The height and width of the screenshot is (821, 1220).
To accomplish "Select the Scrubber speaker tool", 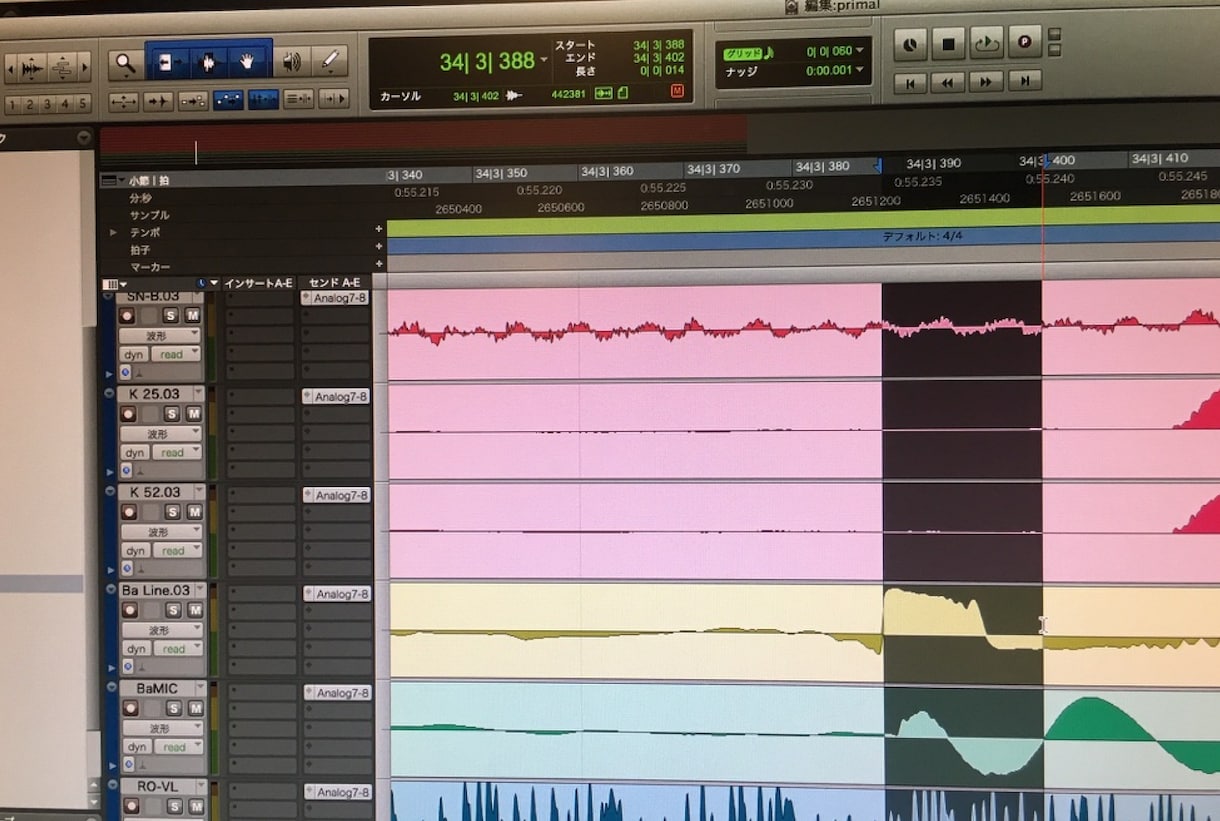I will (290, 63).
